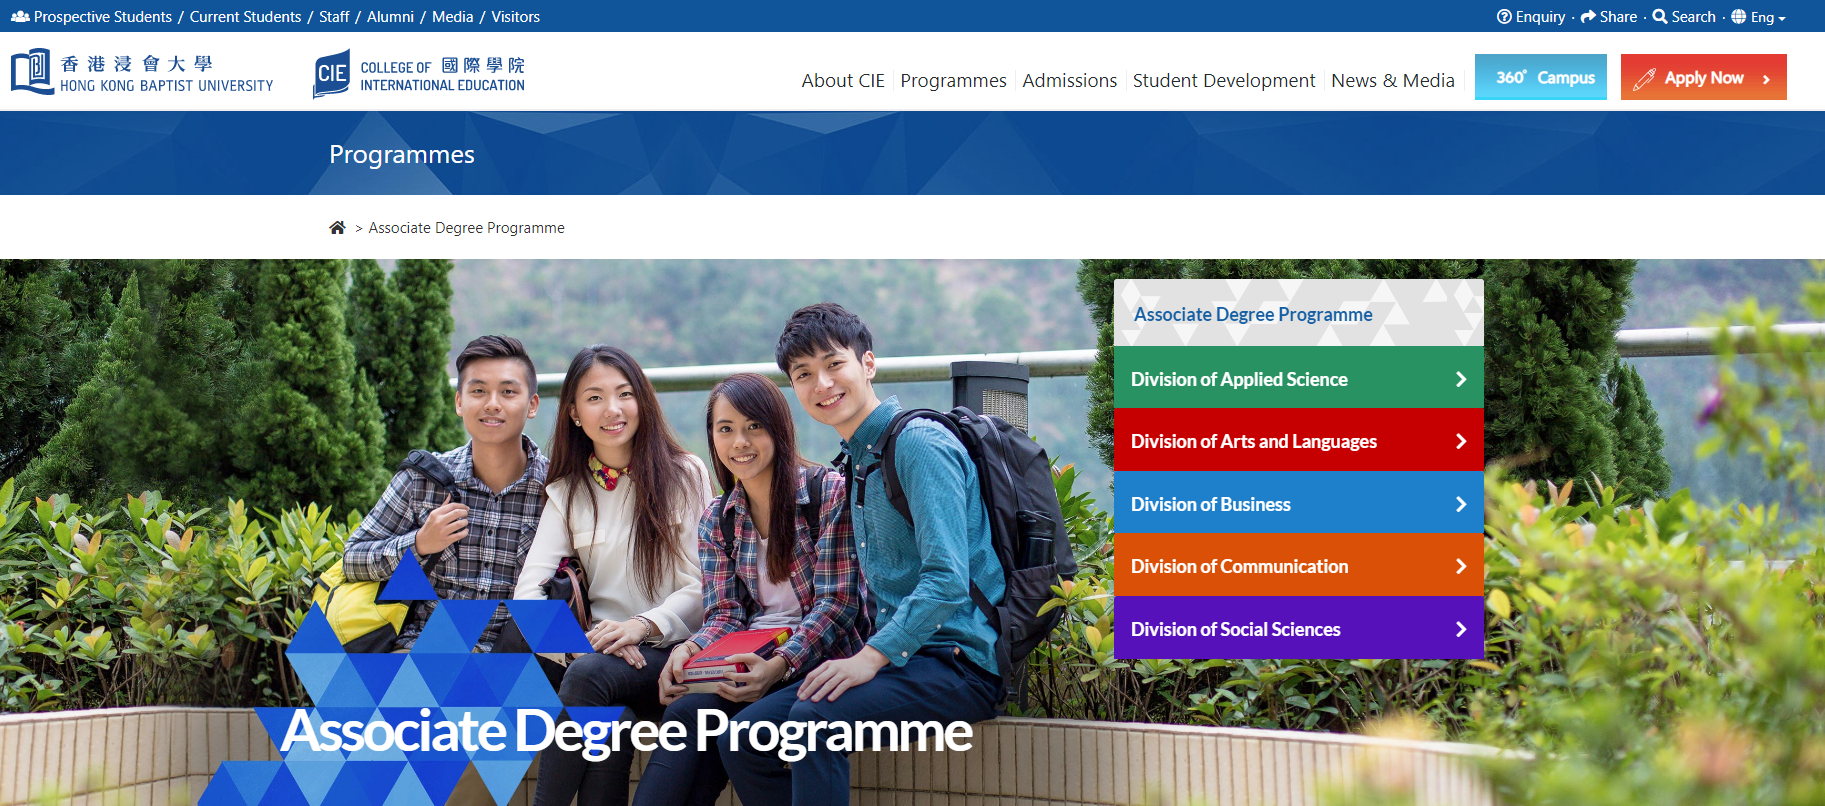The height and width of the screenshot is (806, 1825).
Task: Open News & Media menu
Action: [1393, 80]
